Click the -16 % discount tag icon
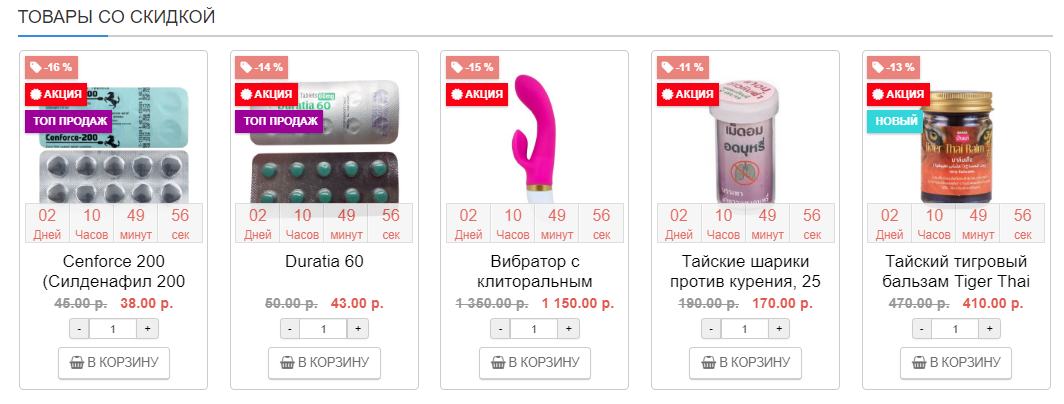Viewport: 1064px width, 404px height. point(37,67)
